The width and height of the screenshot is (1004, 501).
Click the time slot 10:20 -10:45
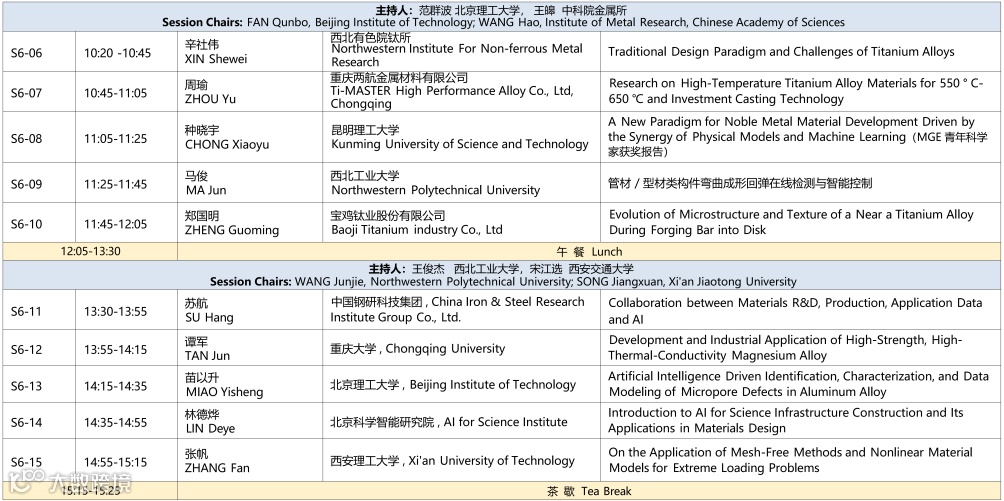point(118,53)
